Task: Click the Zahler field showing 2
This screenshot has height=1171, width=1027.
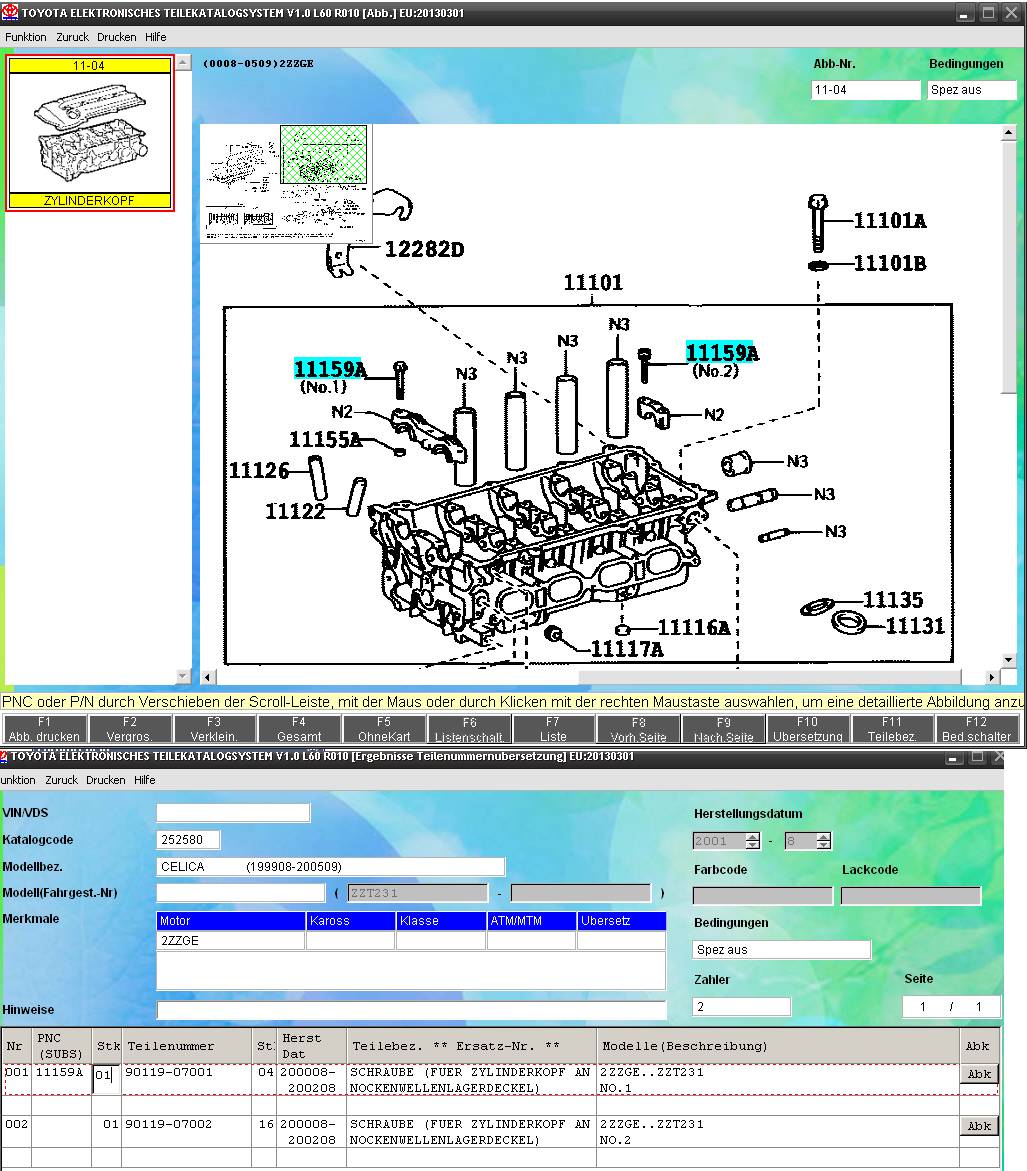Action: (x=741, y=1007)
